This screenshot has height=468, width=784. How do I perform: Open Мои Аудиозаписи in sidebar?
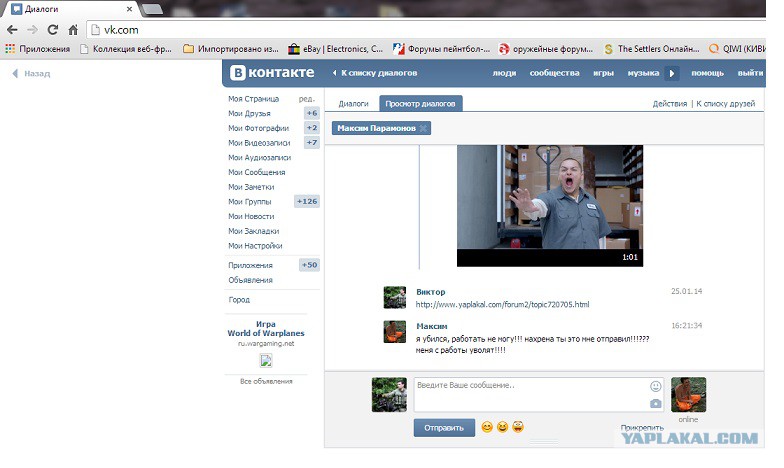(x=260, y=158)
